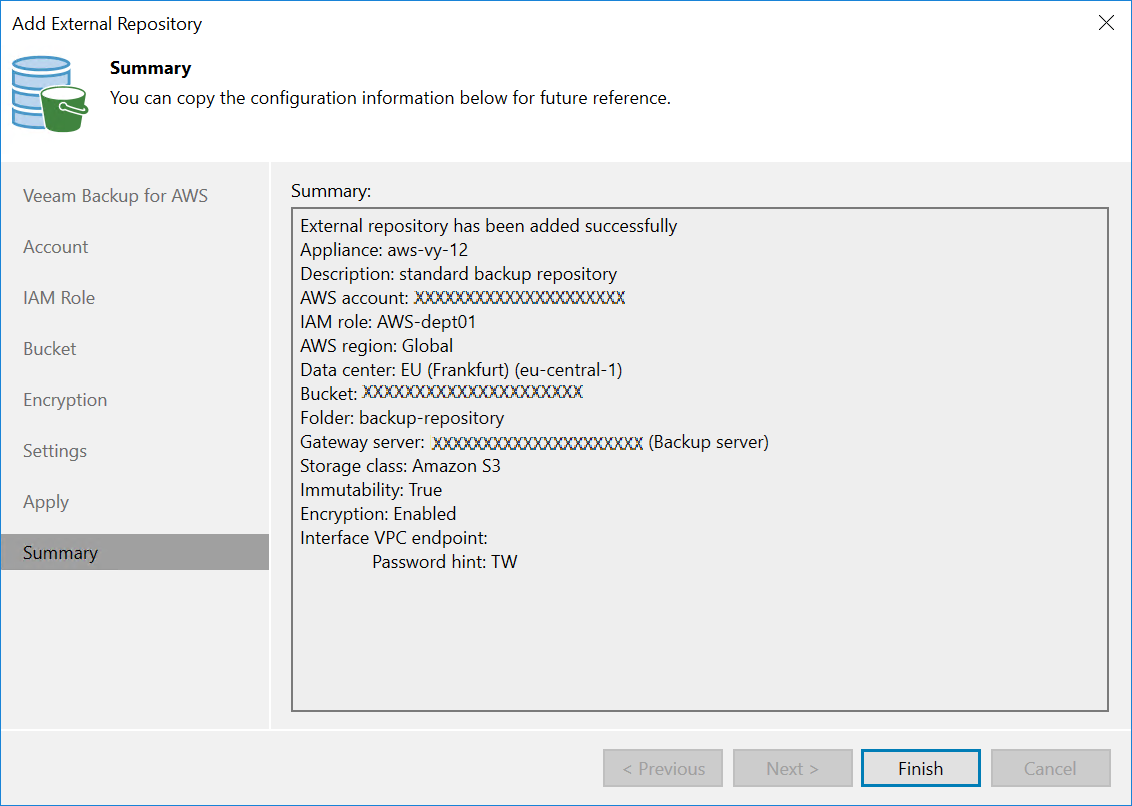Click the Finish button
The width and height of the screenshot is (1132, 806).
(x=920, y=769)
